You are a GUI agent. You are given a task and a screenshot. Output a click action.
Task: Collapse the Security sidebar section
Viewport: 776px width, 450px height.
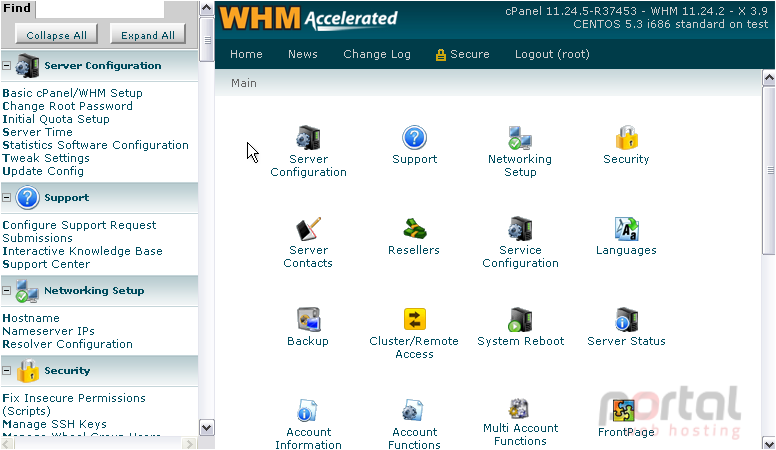pyautogui.click(x=6, y=370)
